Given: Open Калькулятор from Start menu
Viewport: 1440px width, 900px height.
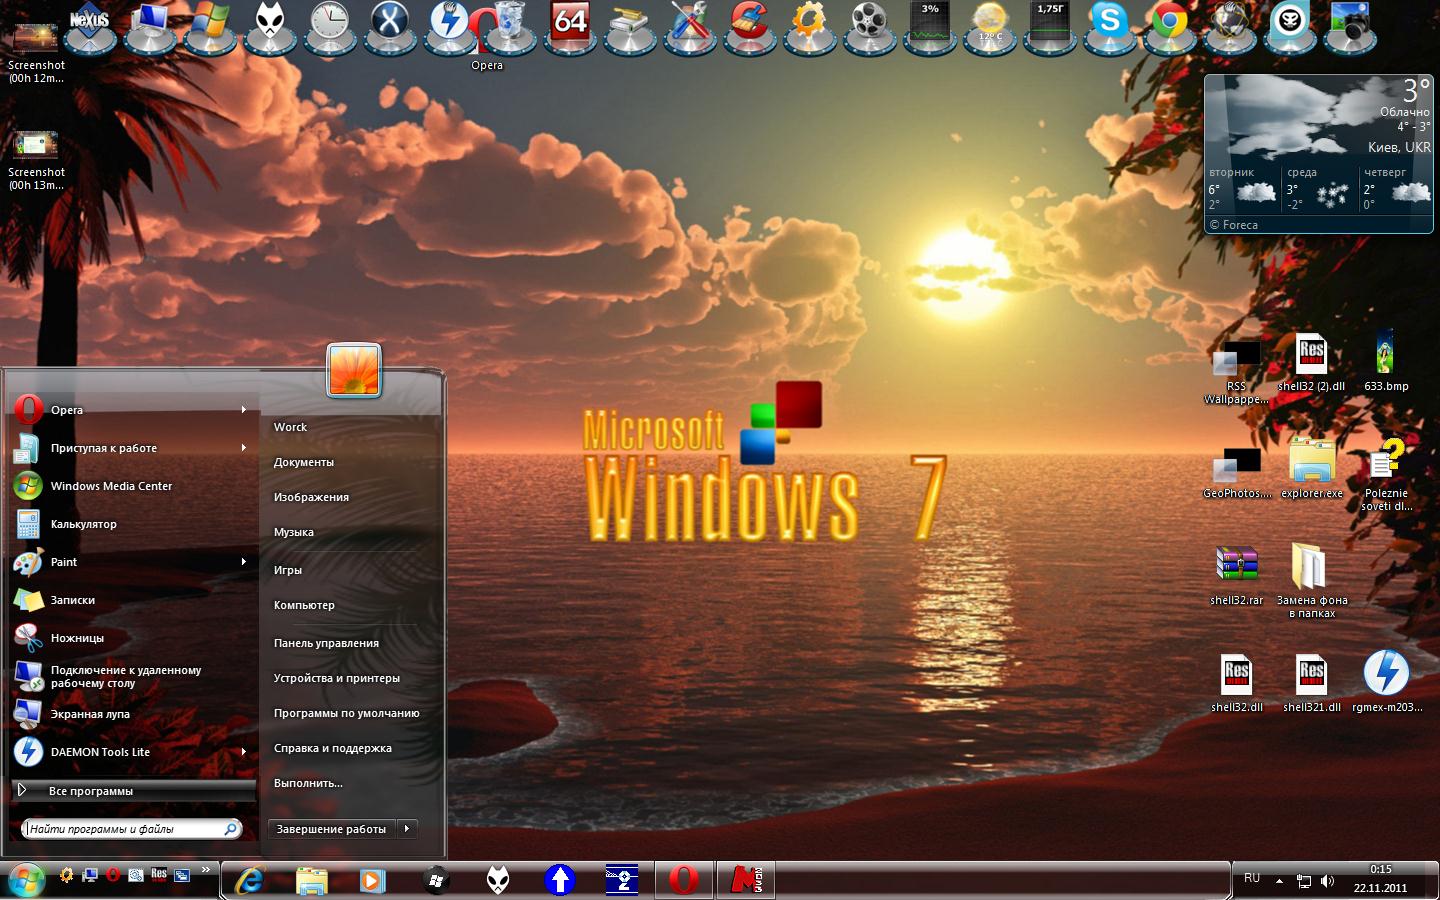Looking at the screenshot, I should point(133,524).
